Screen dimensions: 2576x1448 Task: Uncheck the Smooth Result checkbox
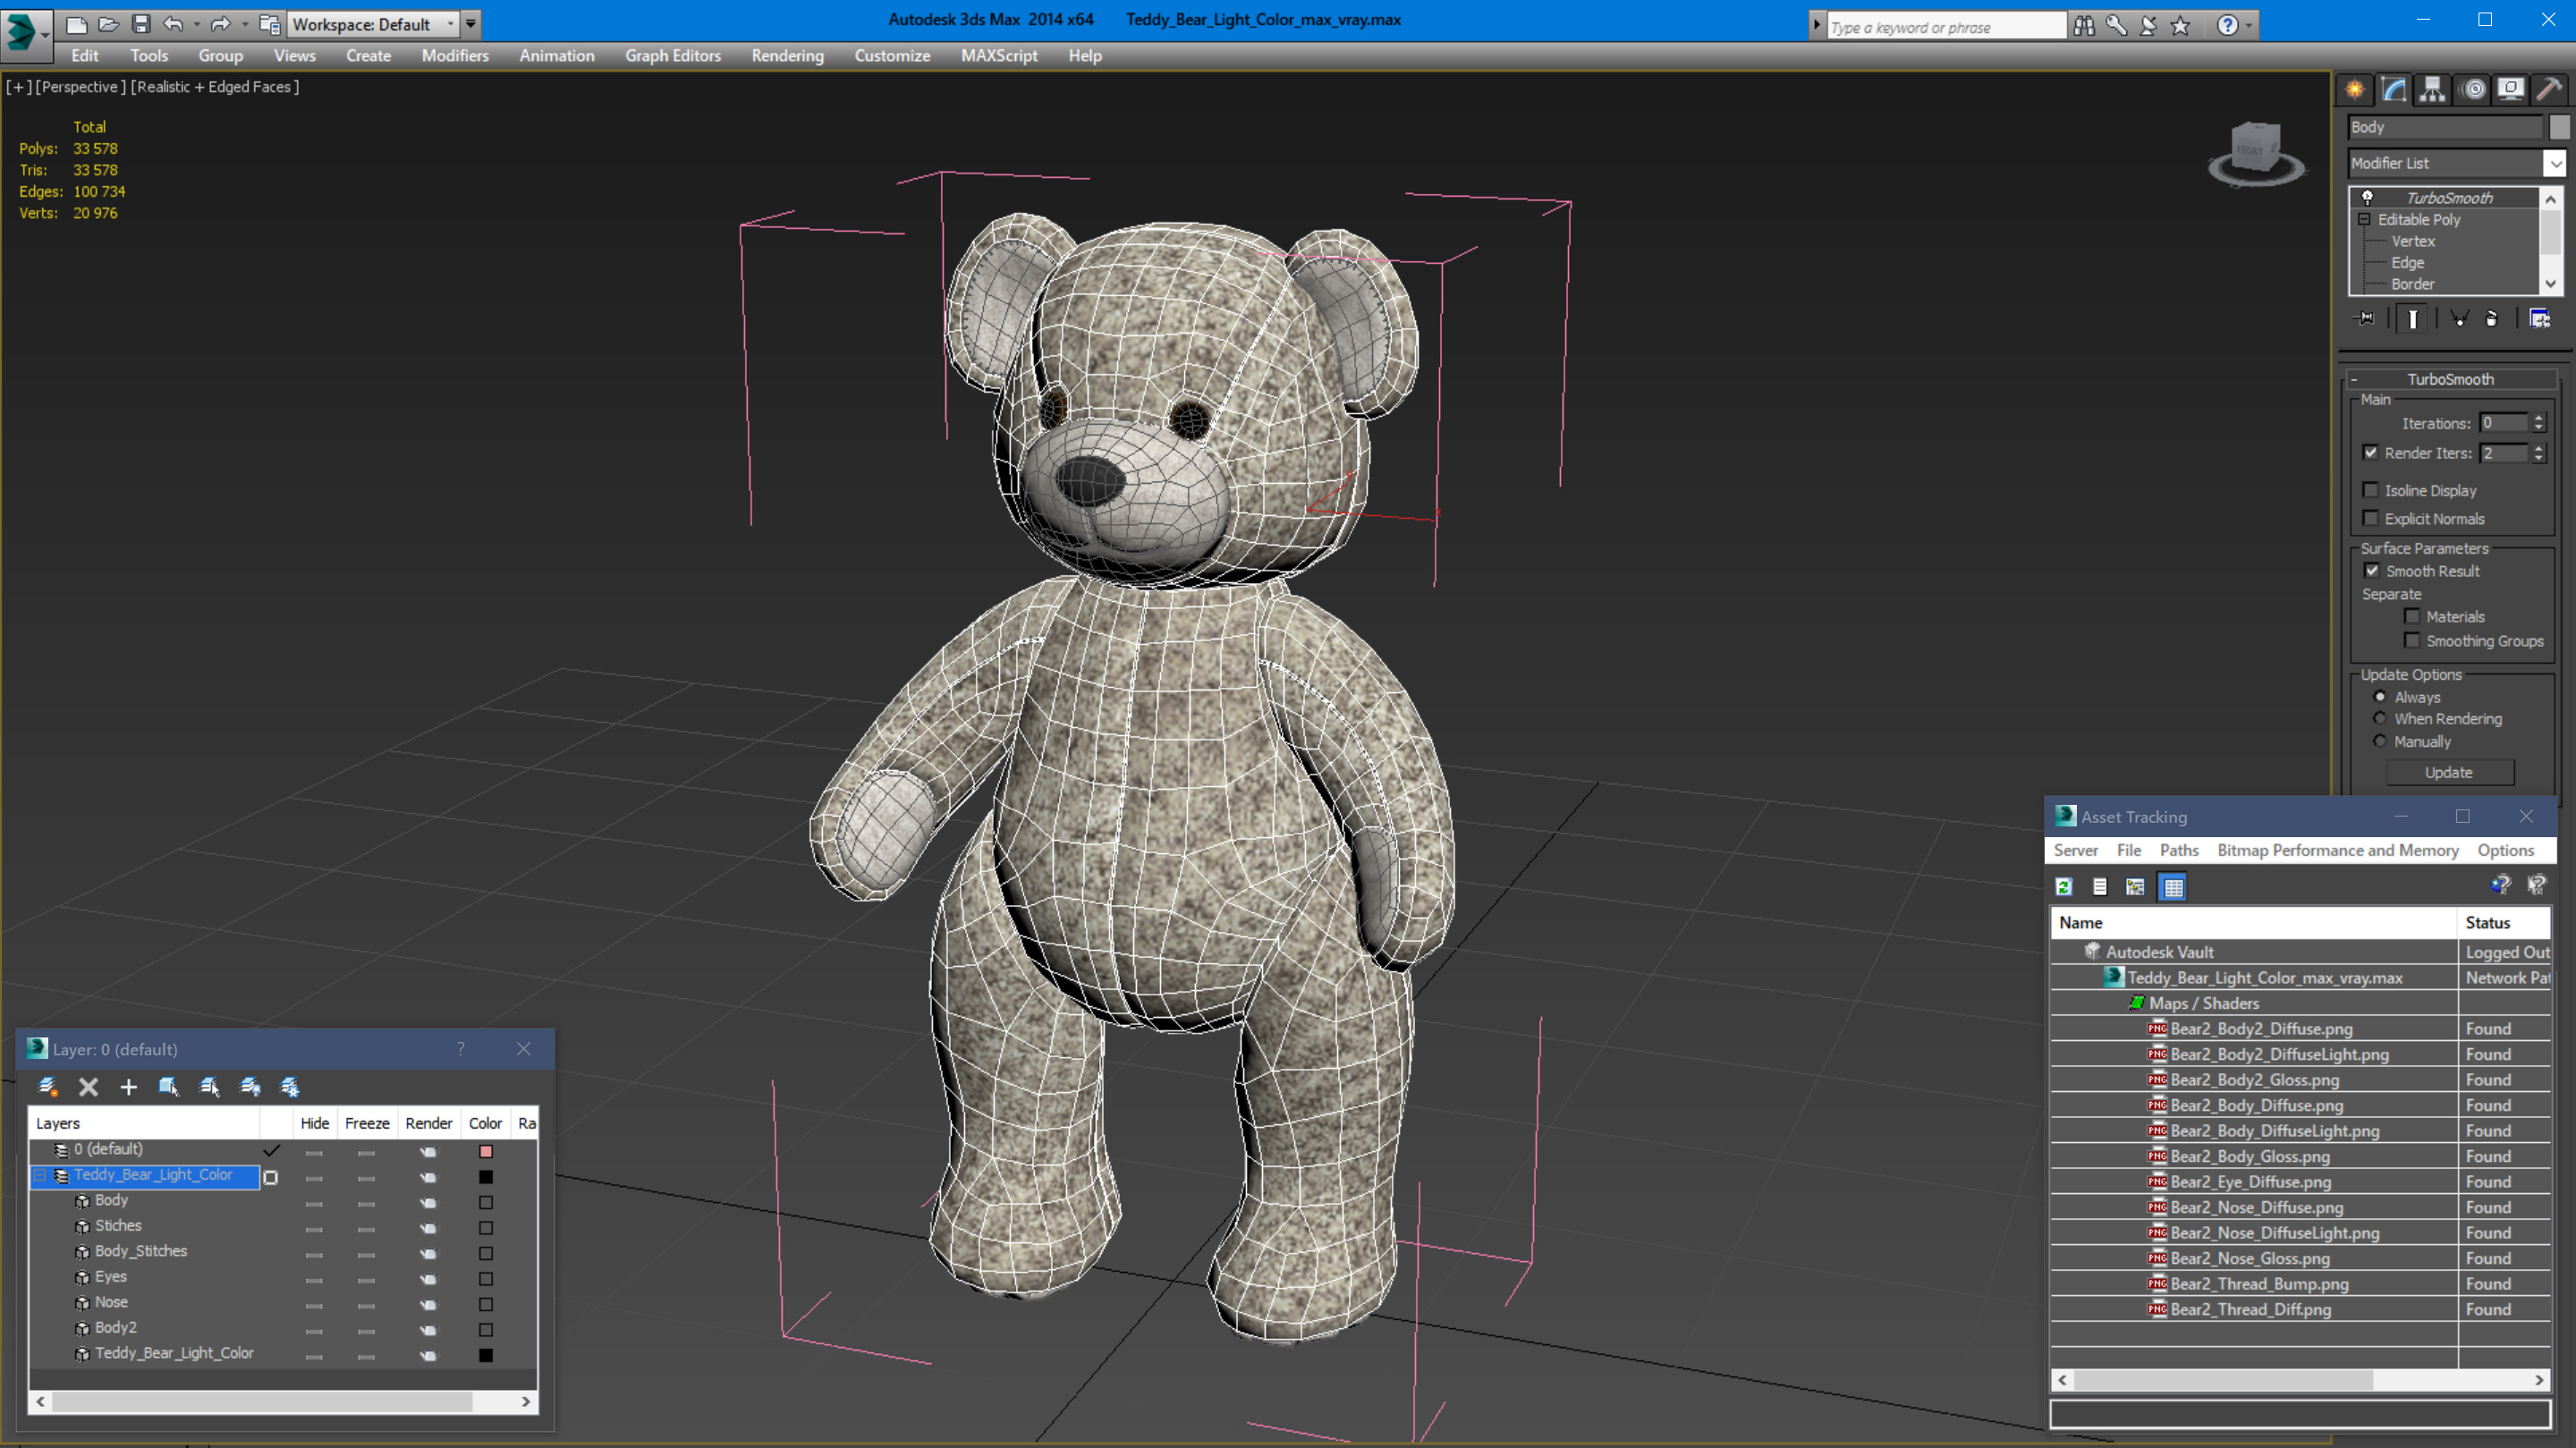(2371, 571)
